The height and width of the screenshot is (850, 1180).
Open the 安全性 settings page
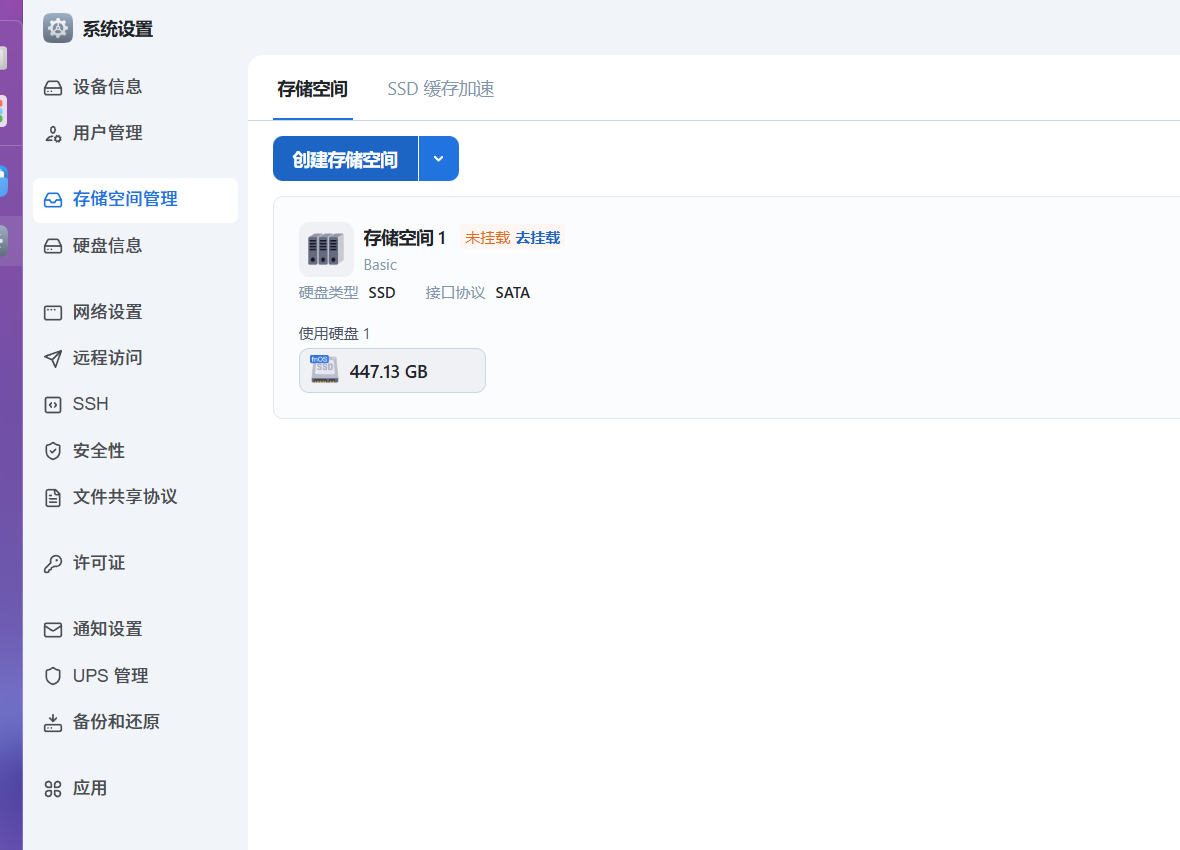click(x=135, y=450)
